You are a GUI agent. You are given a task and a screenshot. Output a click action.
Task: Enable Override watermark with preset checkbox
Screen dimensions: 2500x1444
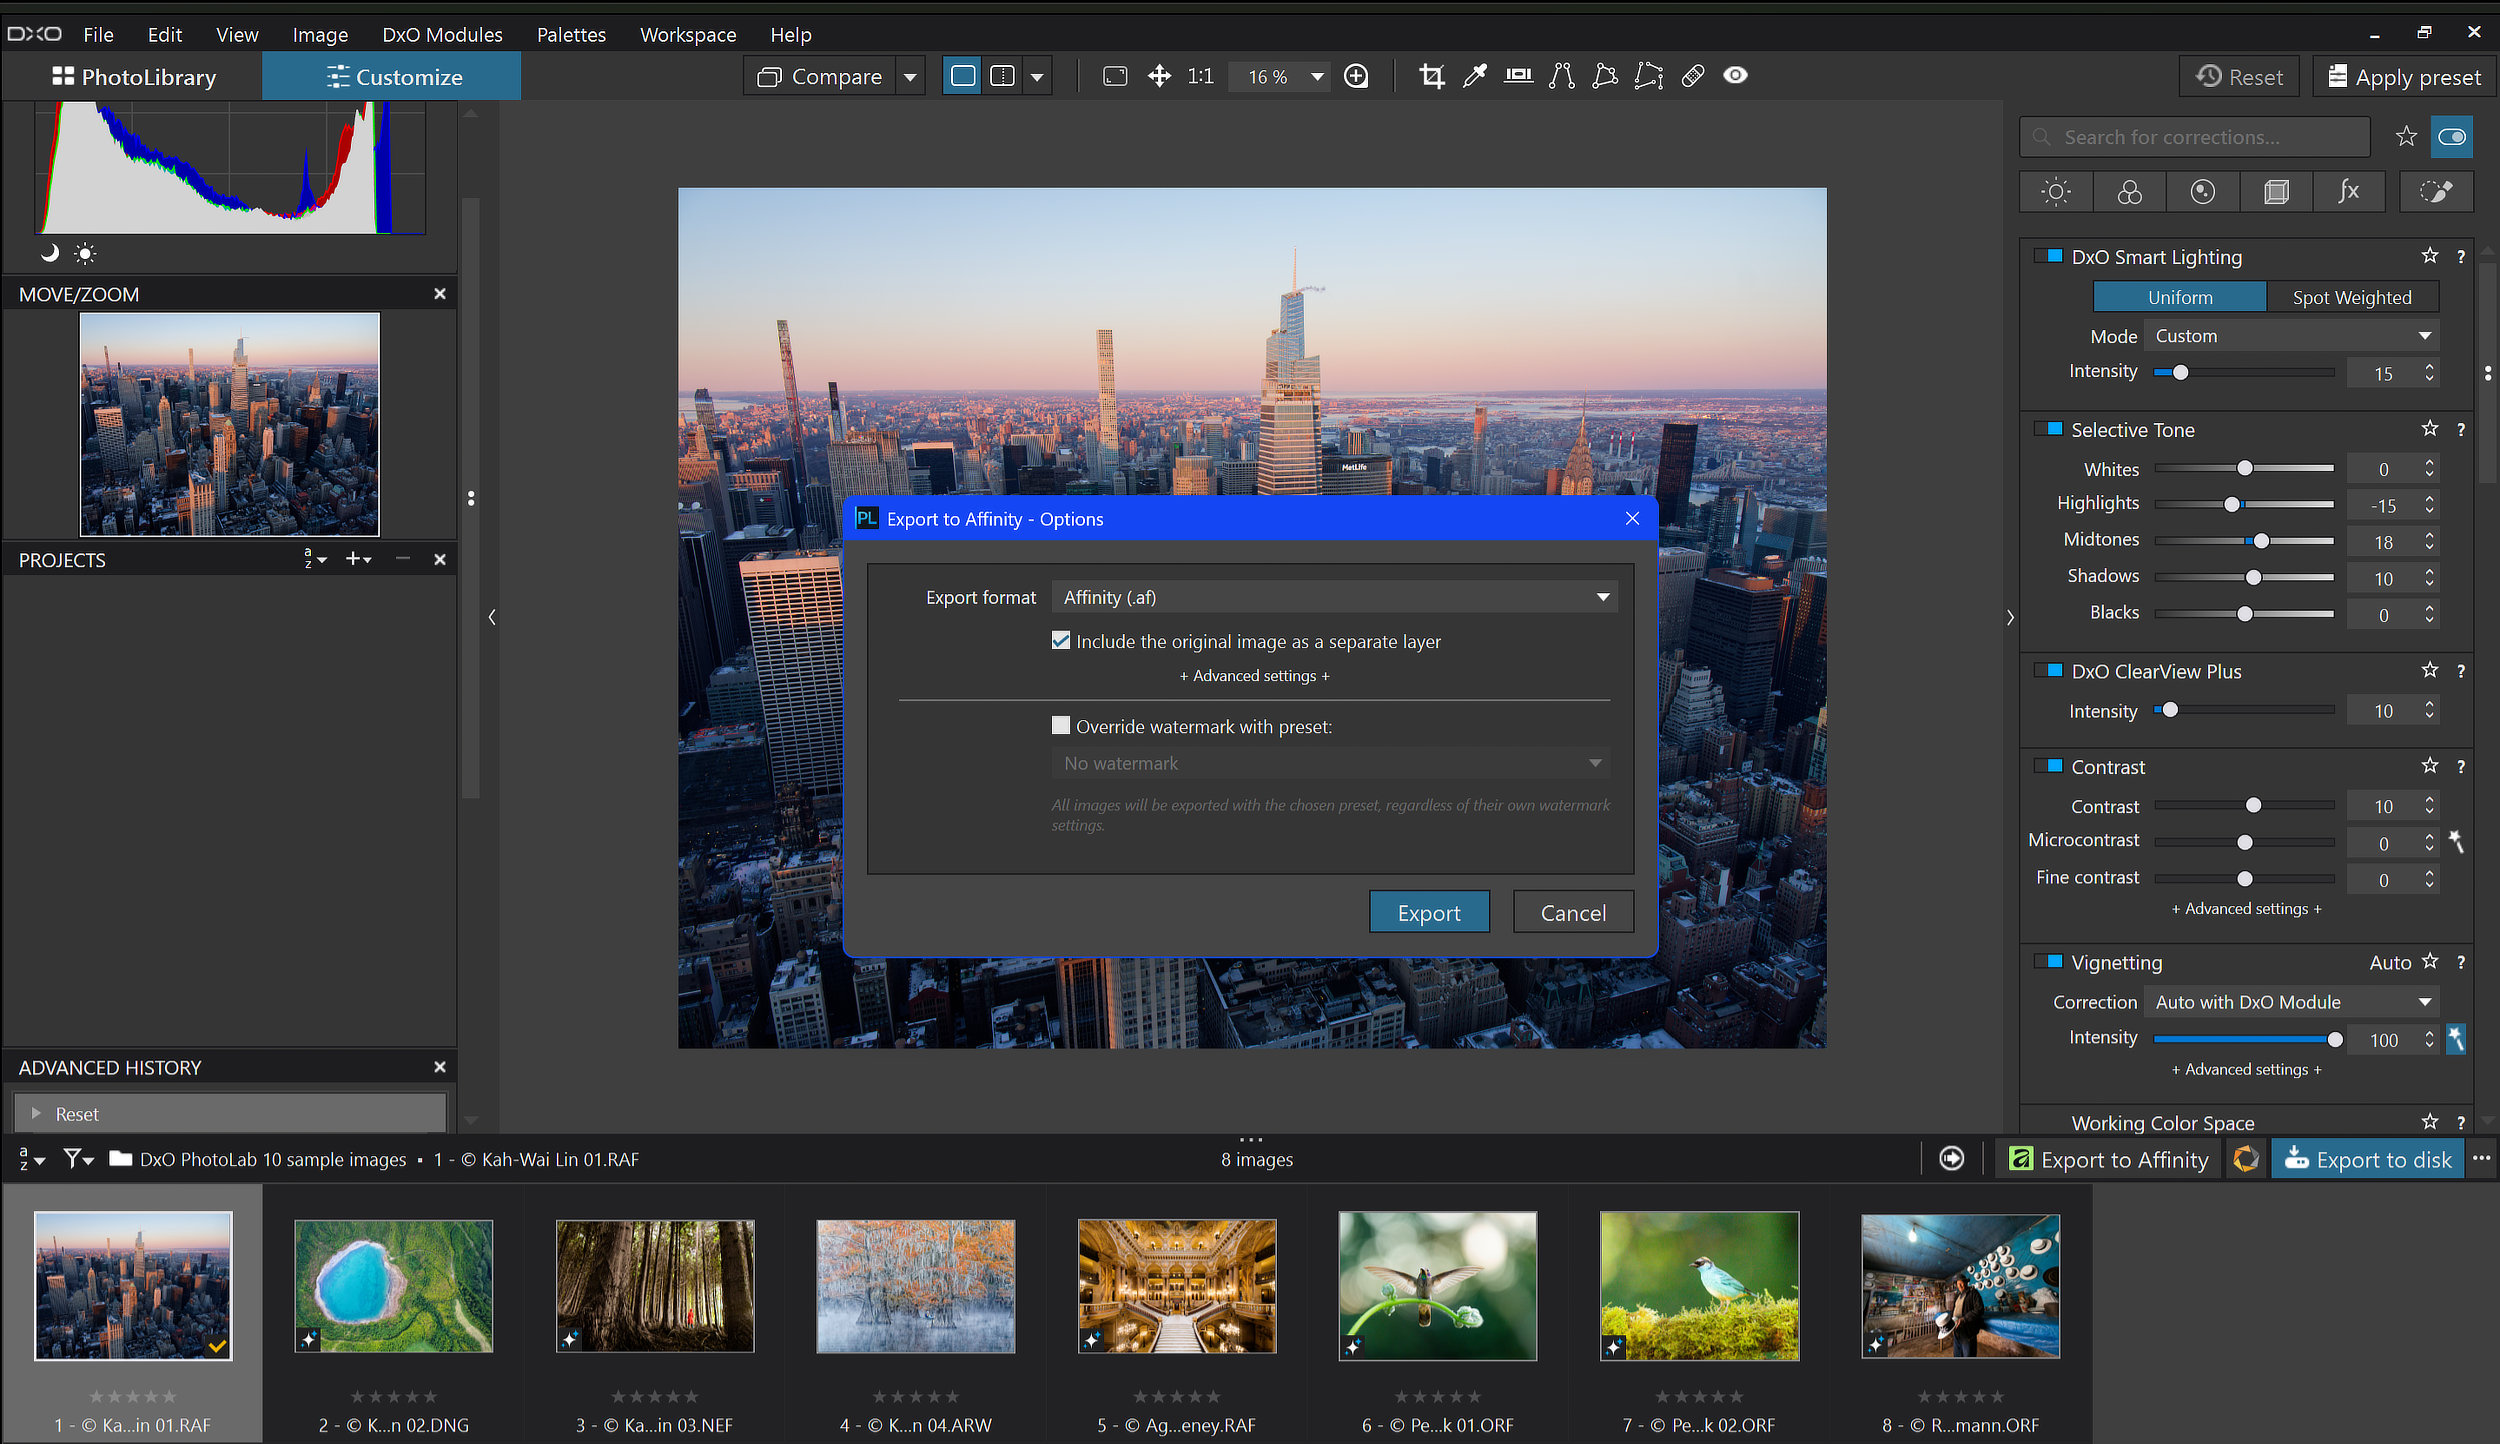1061,726
